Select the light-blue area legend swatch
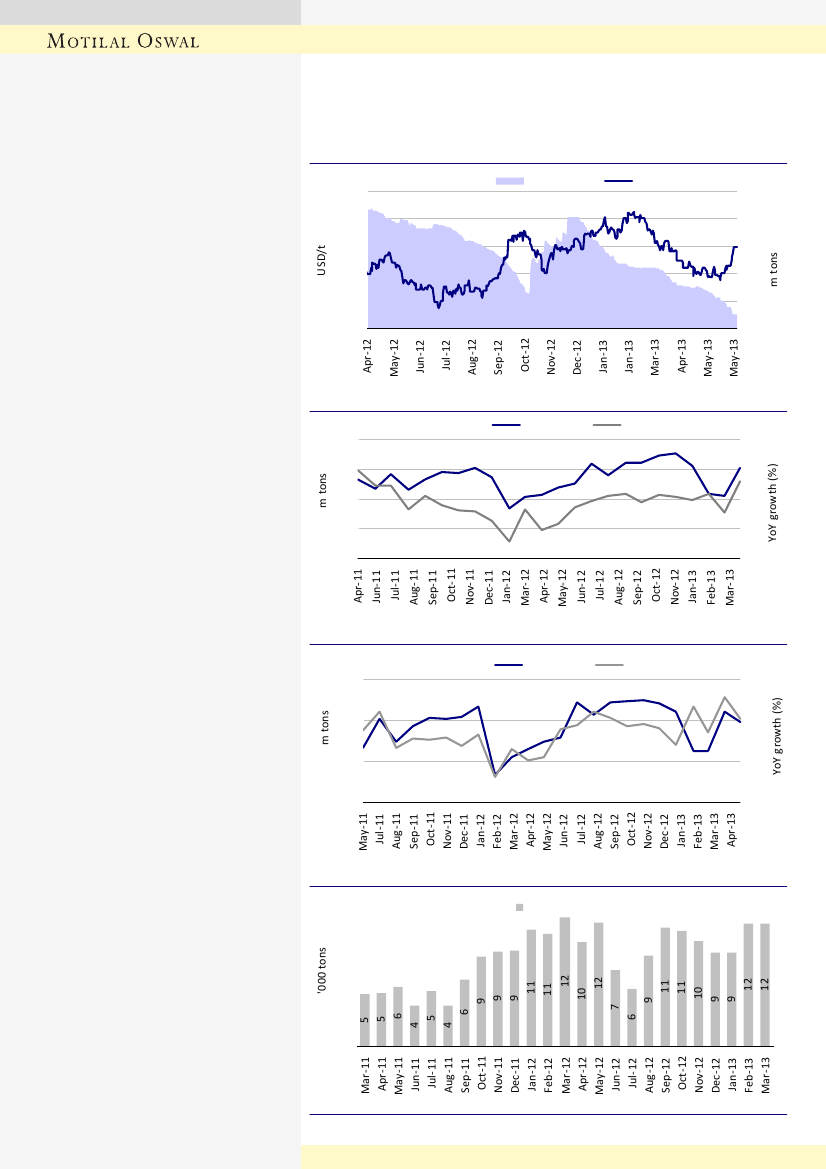 (x=511, y=180)
